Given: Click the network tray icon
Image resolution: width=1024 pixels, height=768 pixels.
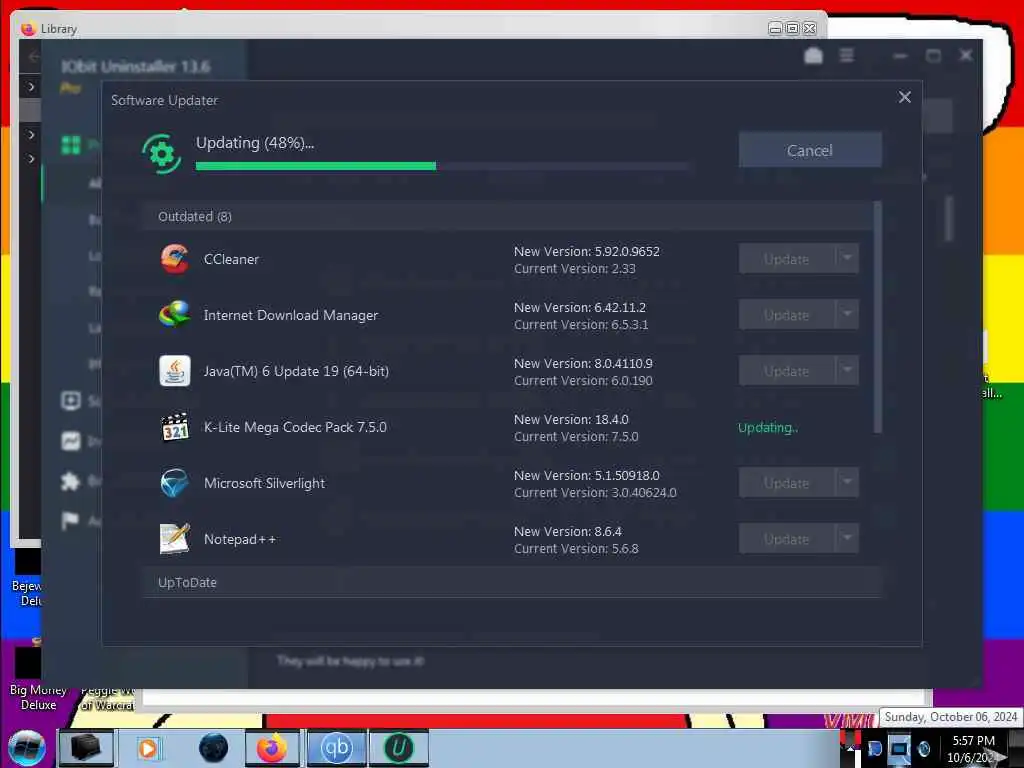Looking at the screenshot, I should click(899, 748).
